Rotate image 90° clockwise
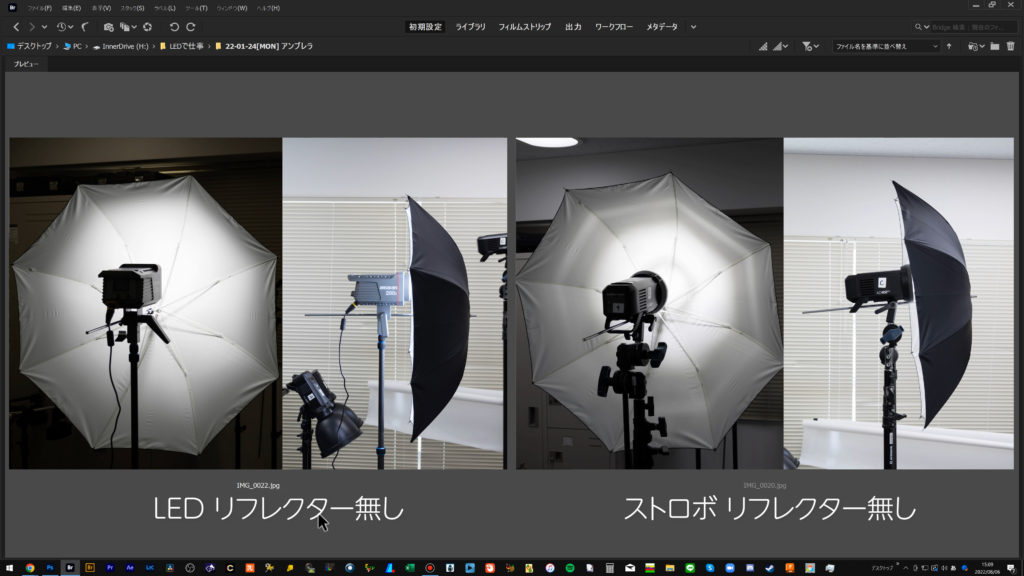The height and width of the screenshot is (576, 1024). pos(191,27)
